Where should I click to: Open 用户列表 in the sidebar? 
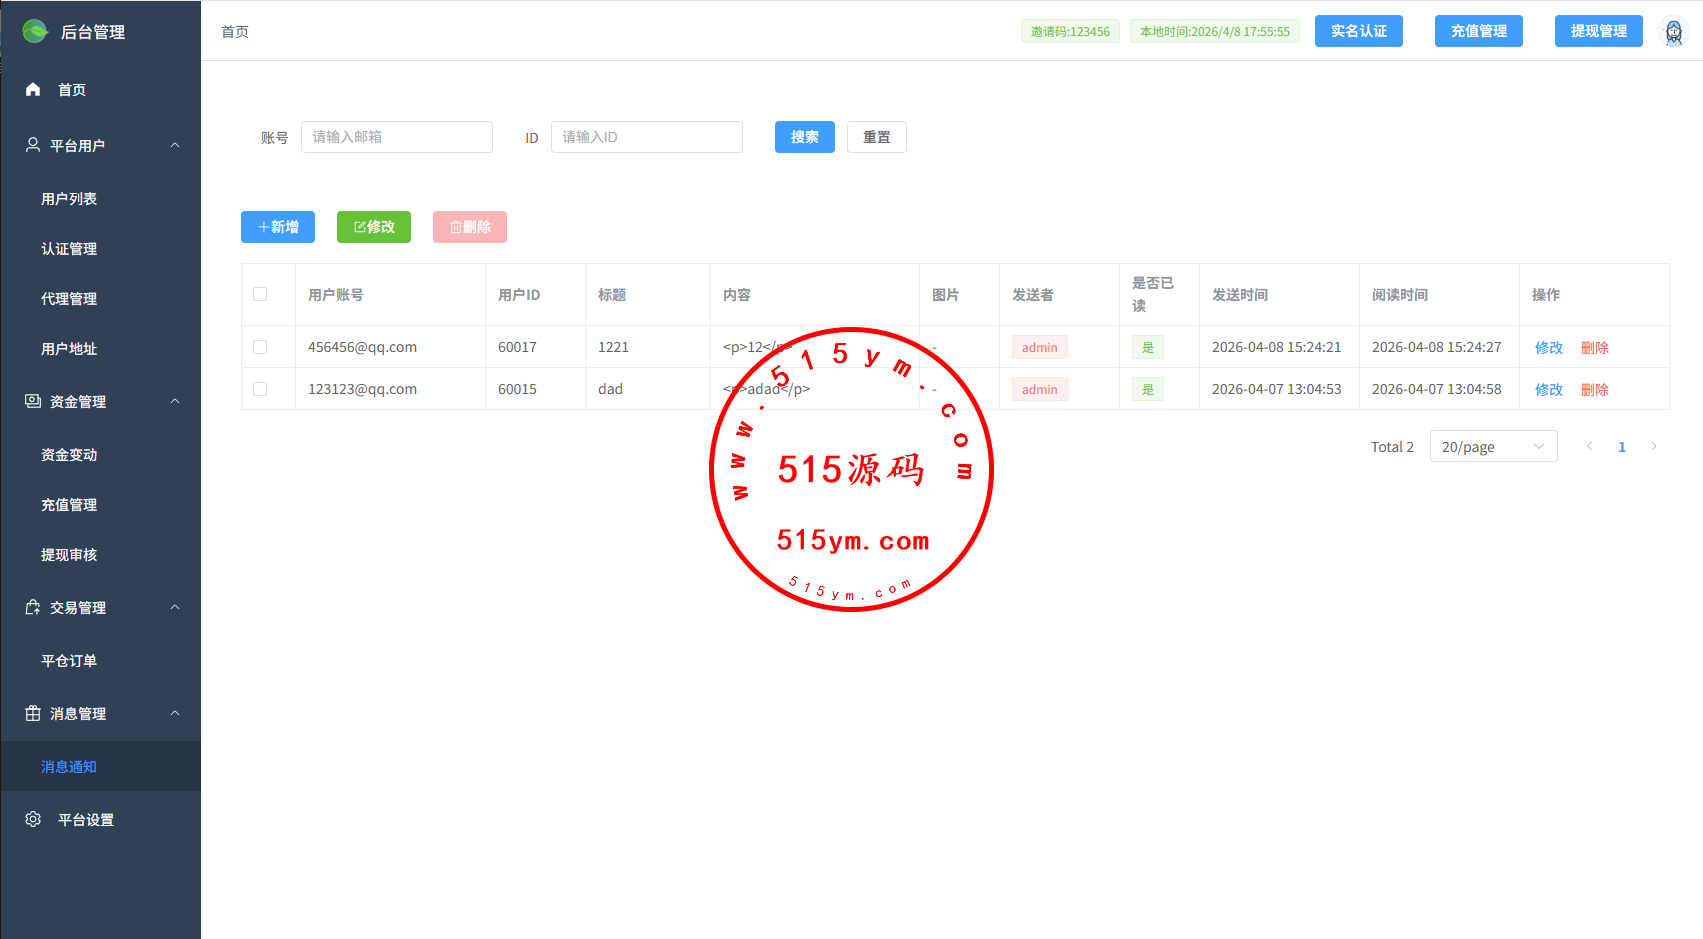69,199
